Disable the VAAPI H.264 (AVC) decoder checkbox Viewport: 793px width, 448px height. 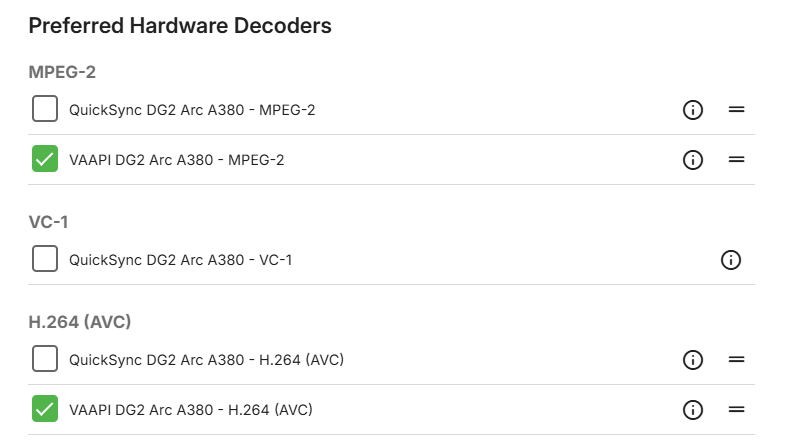[45, 409]
